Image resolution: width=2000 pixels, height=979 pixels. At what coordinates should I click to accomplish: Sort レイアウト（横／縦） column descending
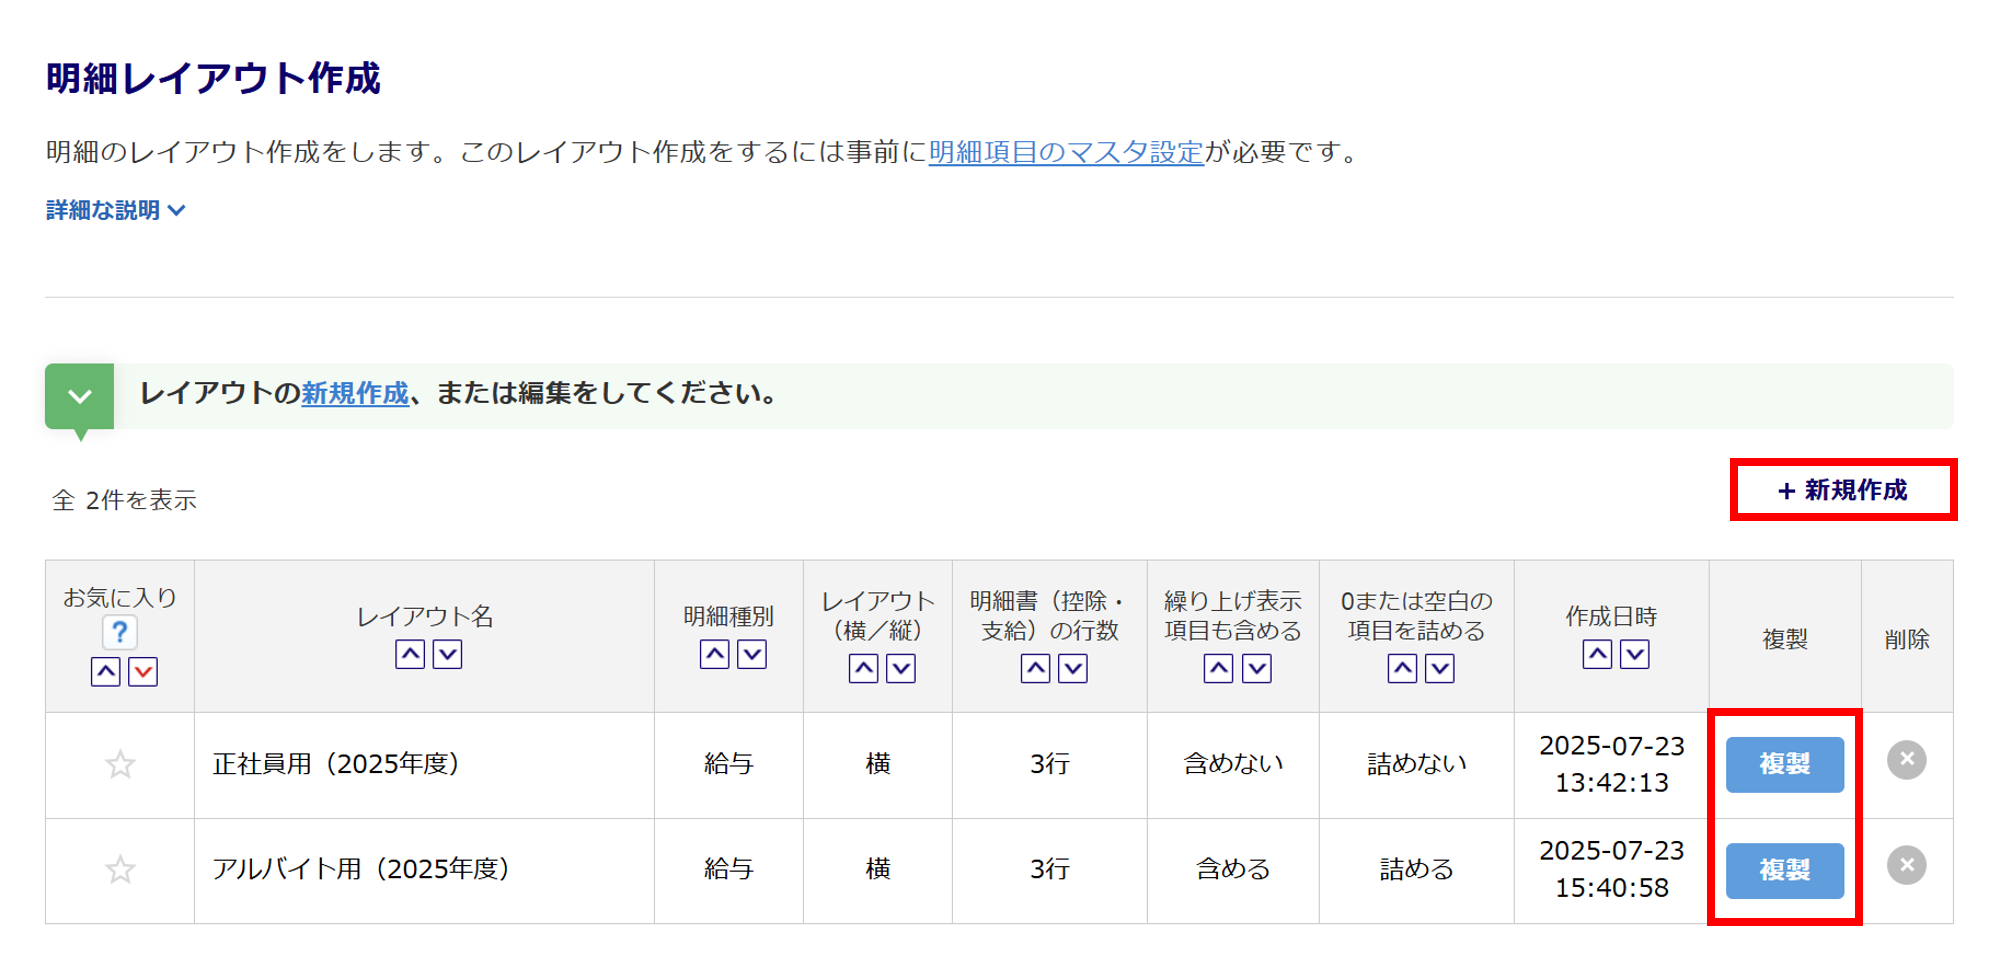tap(901, 668)
